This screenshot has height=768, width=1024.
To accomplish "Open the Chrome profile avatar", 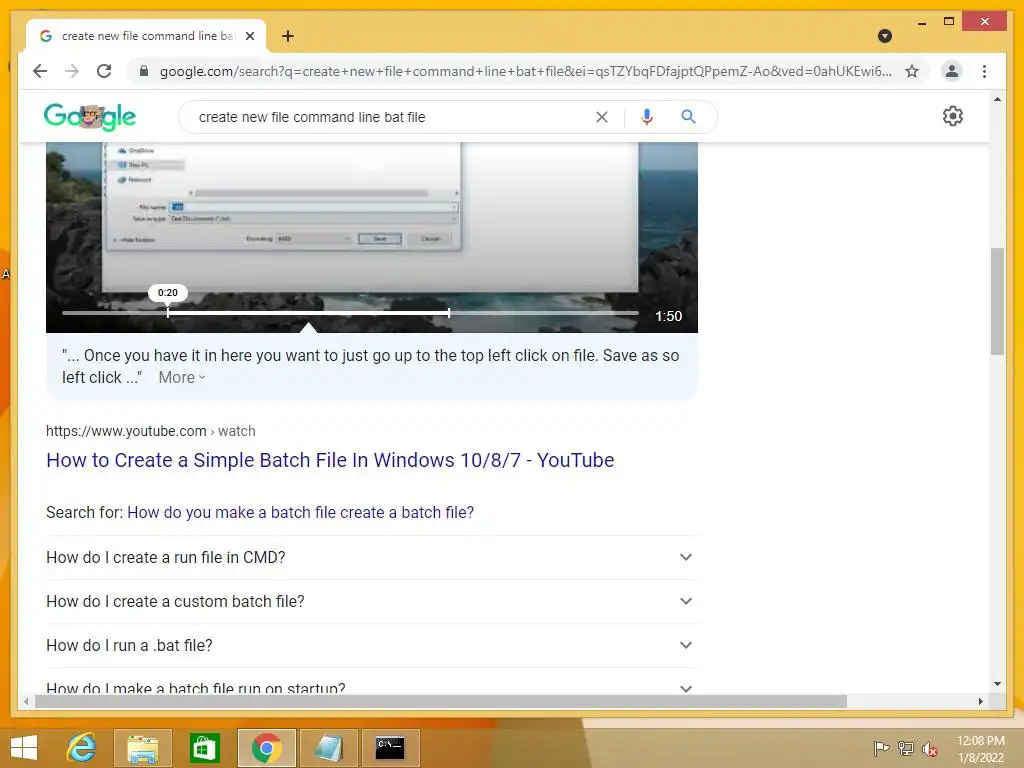I will point(952,71).
